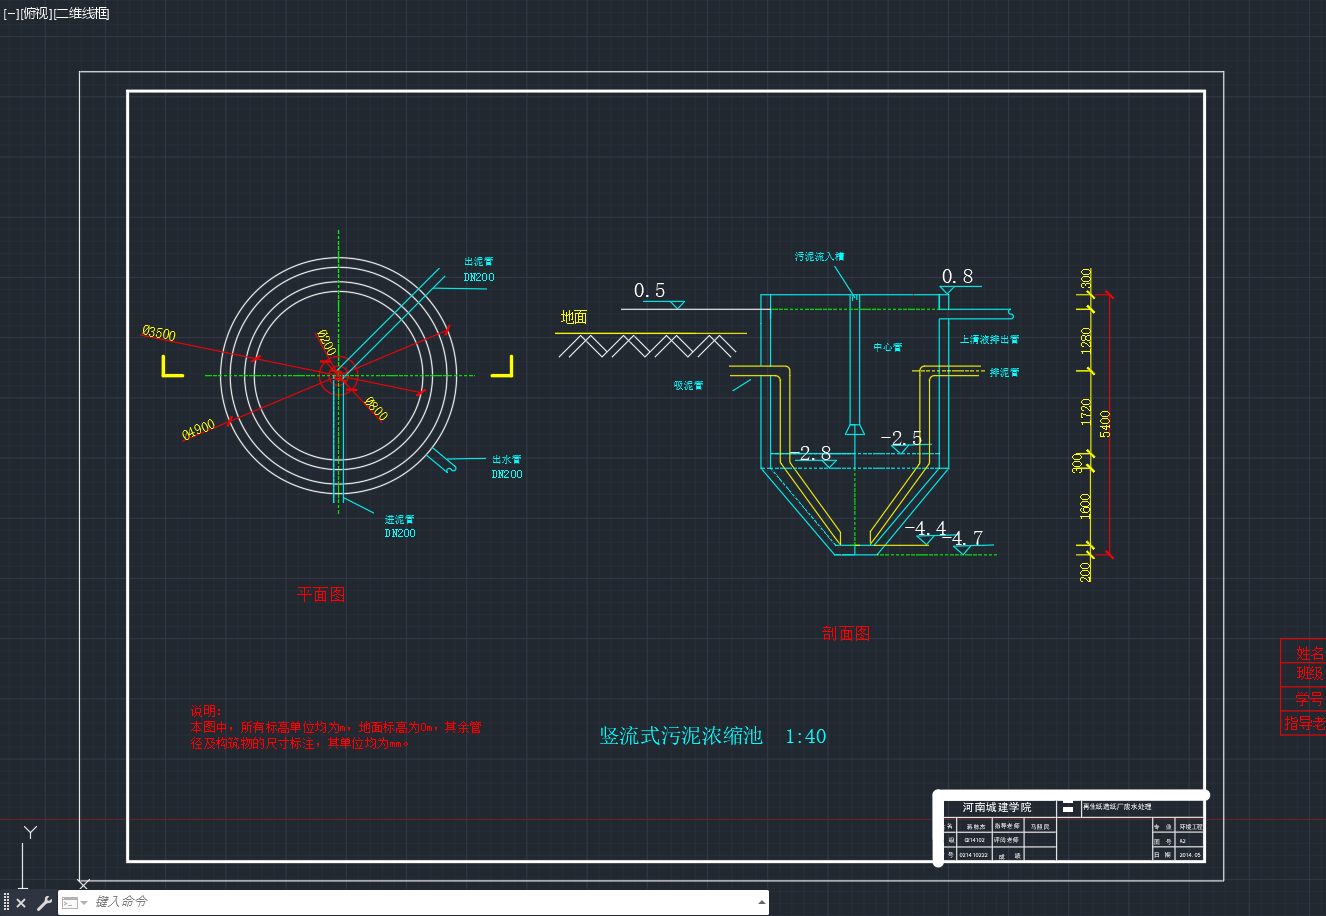
Task: Select the 0.5 elevation mark
Action: coord(649,290)
